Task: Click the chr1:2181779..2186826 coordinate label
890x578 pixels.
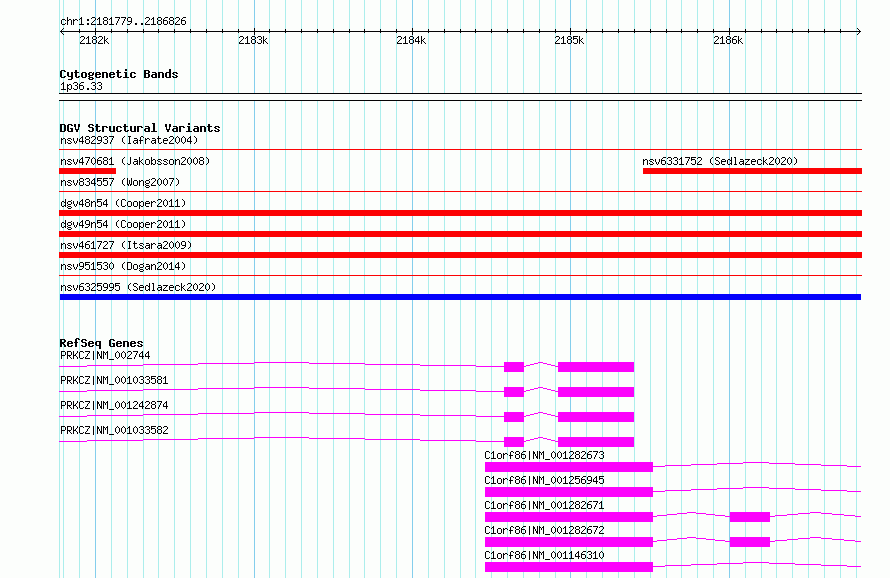Action: pos(123,21)
